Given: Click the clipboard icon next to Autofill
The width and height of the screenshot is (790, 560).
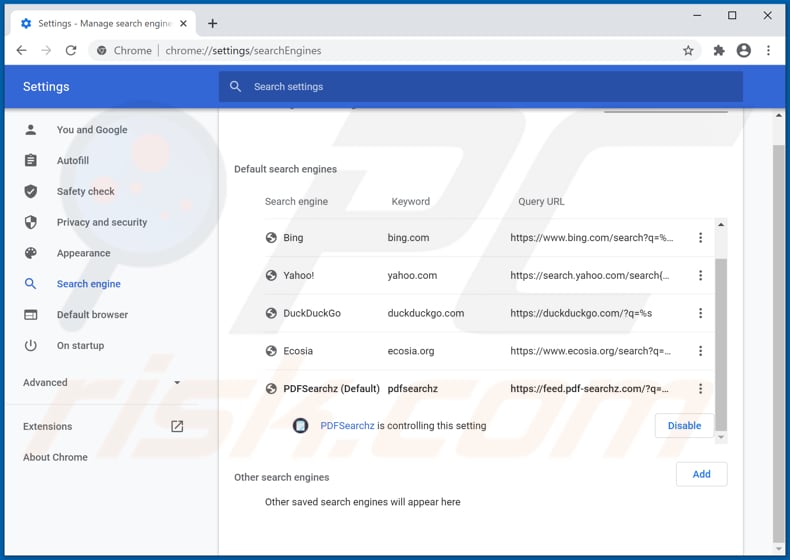Looking at the screenshot, I should pyautogui.click(x=31, y=160).
